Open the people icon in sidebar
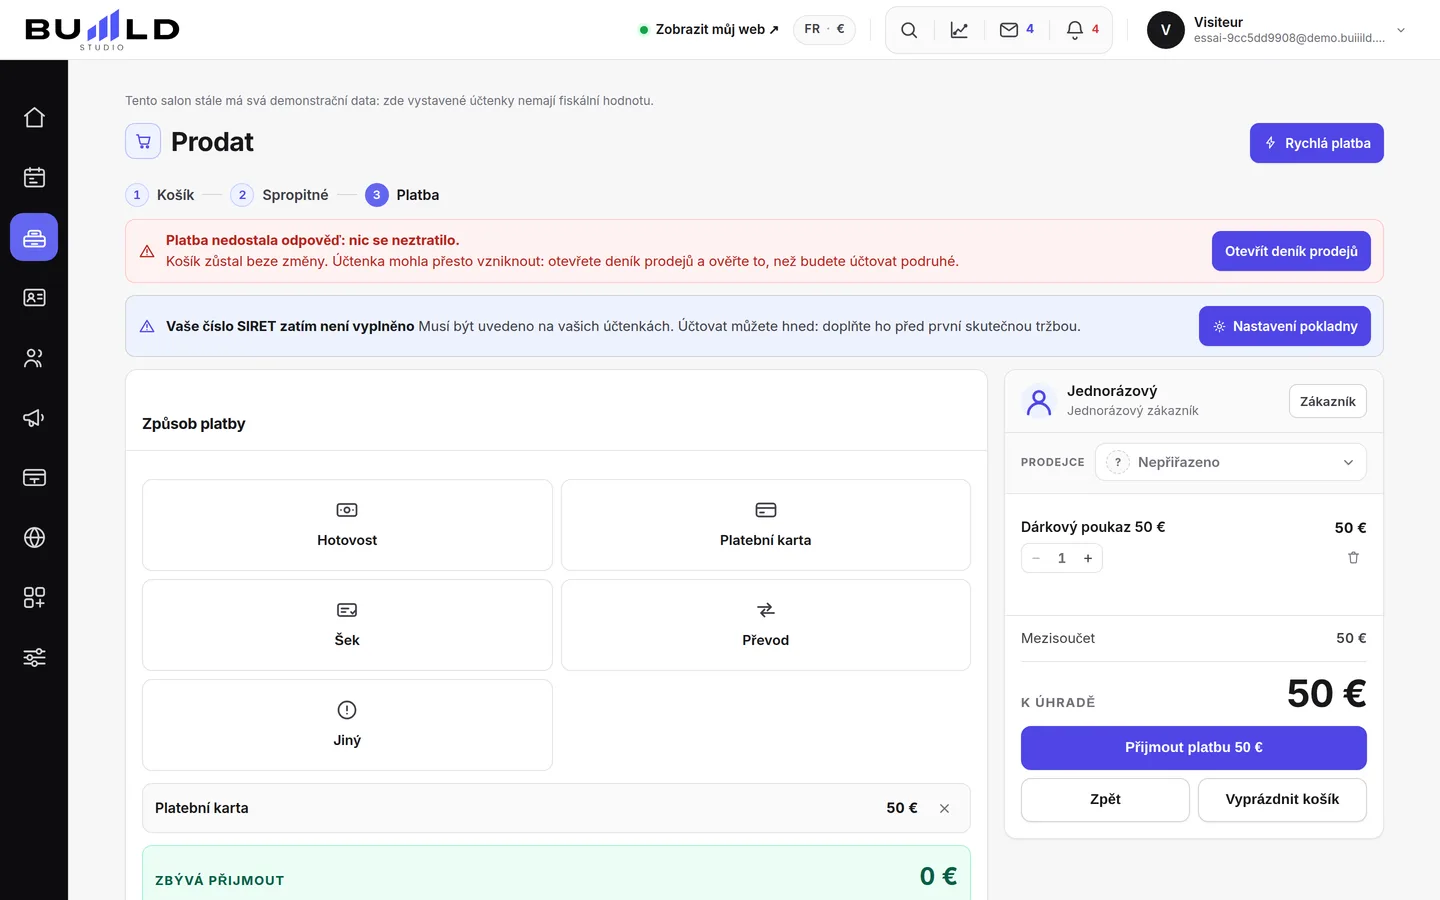This screenshot has width=1440, height=900. pyautogui.click(x=34, y=358)
